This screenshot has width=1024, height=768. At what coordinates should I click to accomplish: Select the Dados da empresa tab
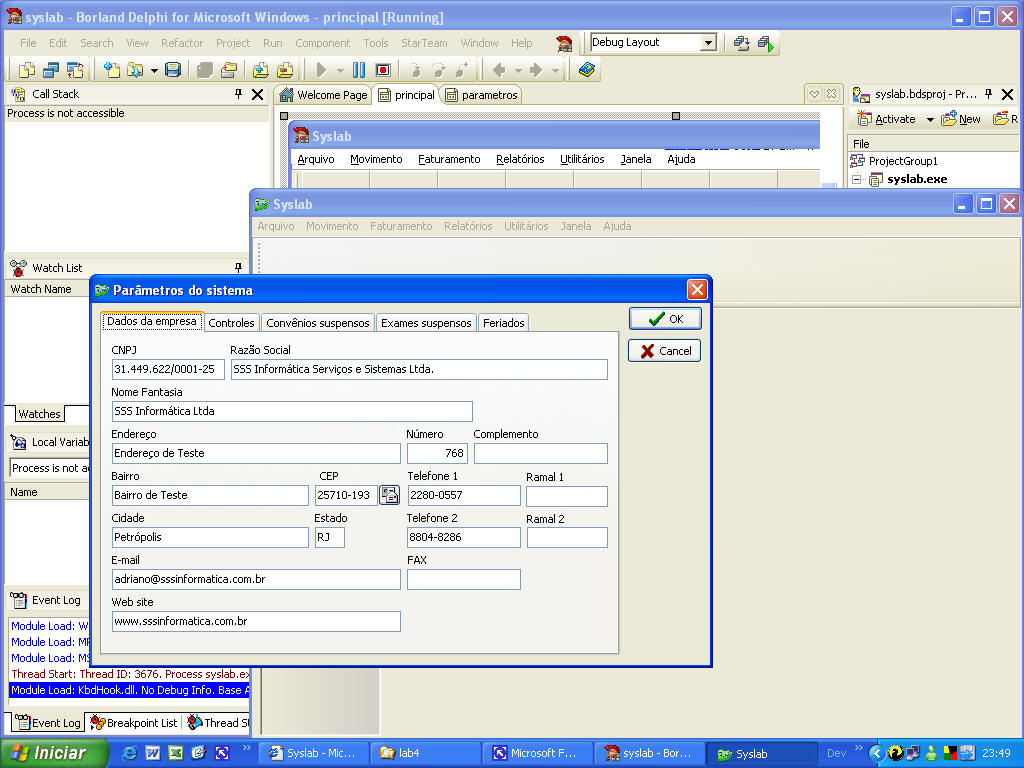(152, 321)
